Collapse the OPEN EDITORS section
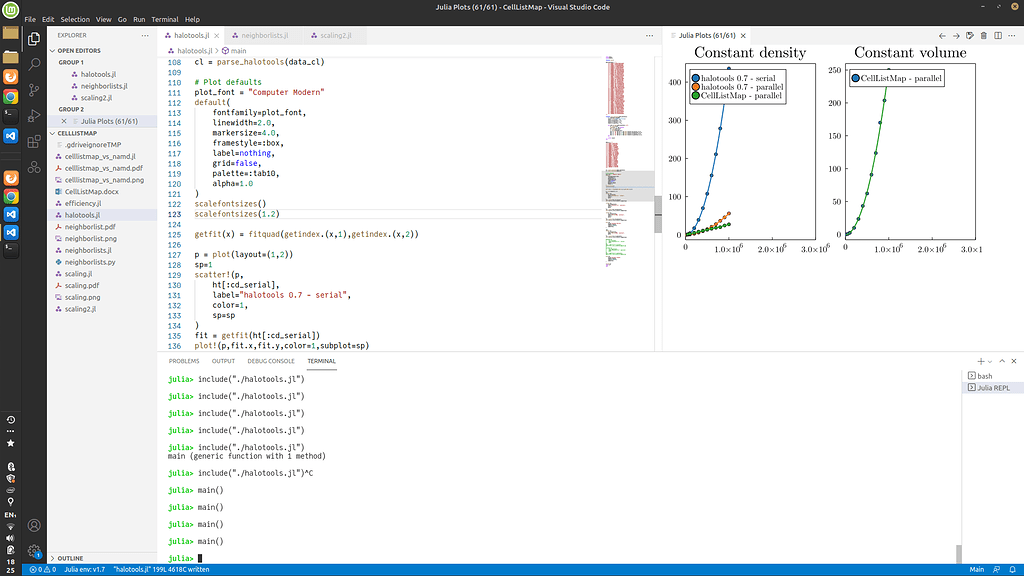The width and height of the screenshot is (1024, 576). [x=80, y=49]
